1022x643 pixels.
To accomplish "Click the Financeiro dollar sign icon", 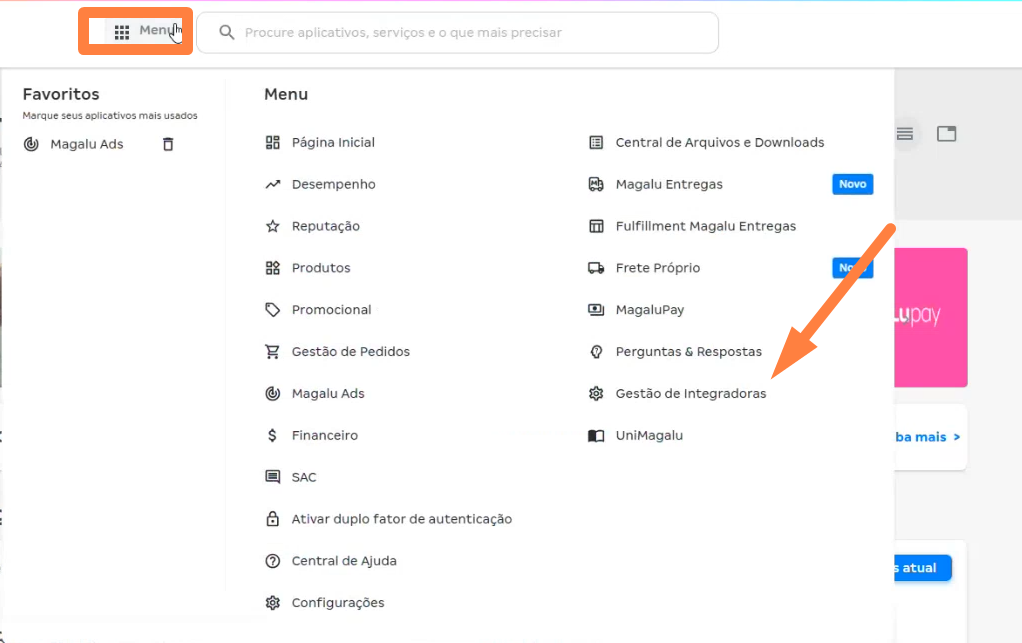I will [272, 436].
